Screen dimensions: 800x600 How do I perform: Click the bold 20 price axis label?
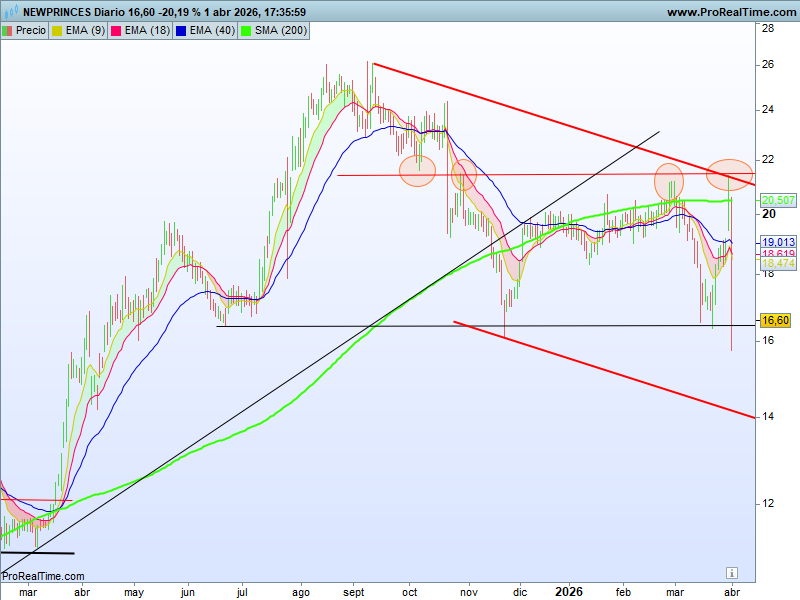768,214
